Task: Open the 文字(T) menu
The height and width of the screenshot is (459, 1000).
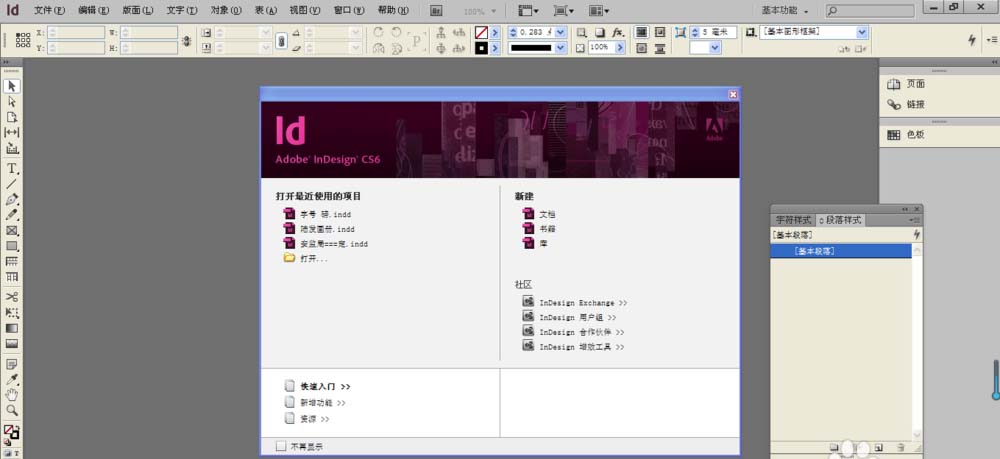Action: (x=182, y=11)
